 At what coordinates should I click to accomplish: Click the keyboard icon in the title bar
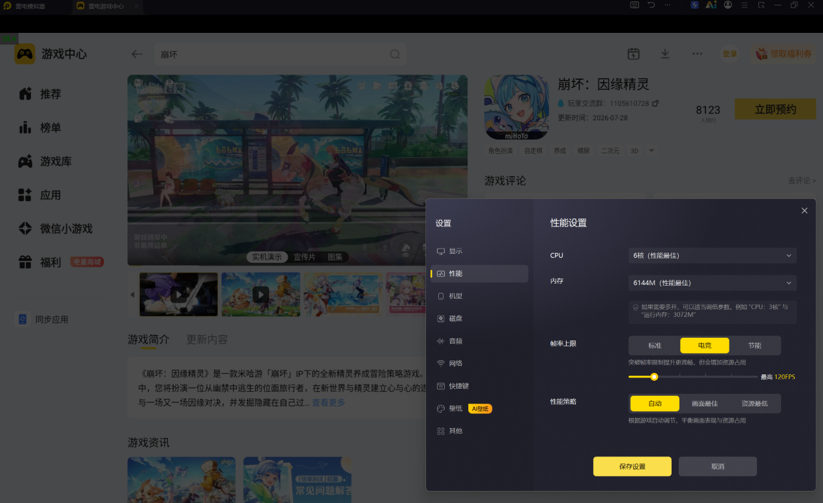(x=634, y=5)
